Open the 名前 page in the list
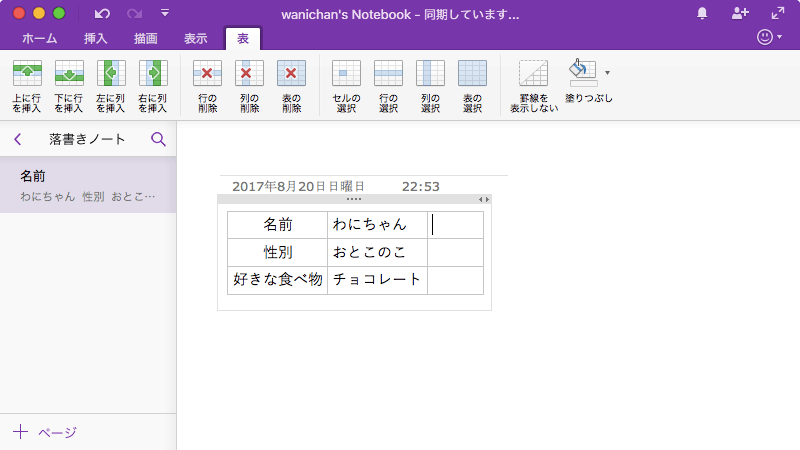 point(88,185)
